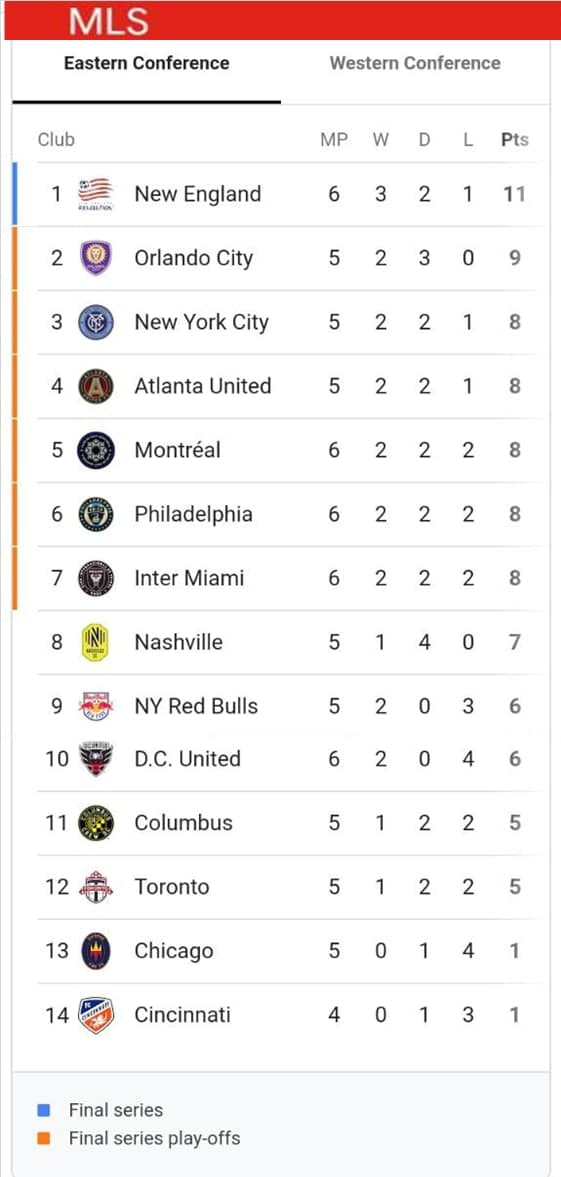The image size is (561, 1177).
Task: Click the Columbus team name
Action: coord(183,823)
